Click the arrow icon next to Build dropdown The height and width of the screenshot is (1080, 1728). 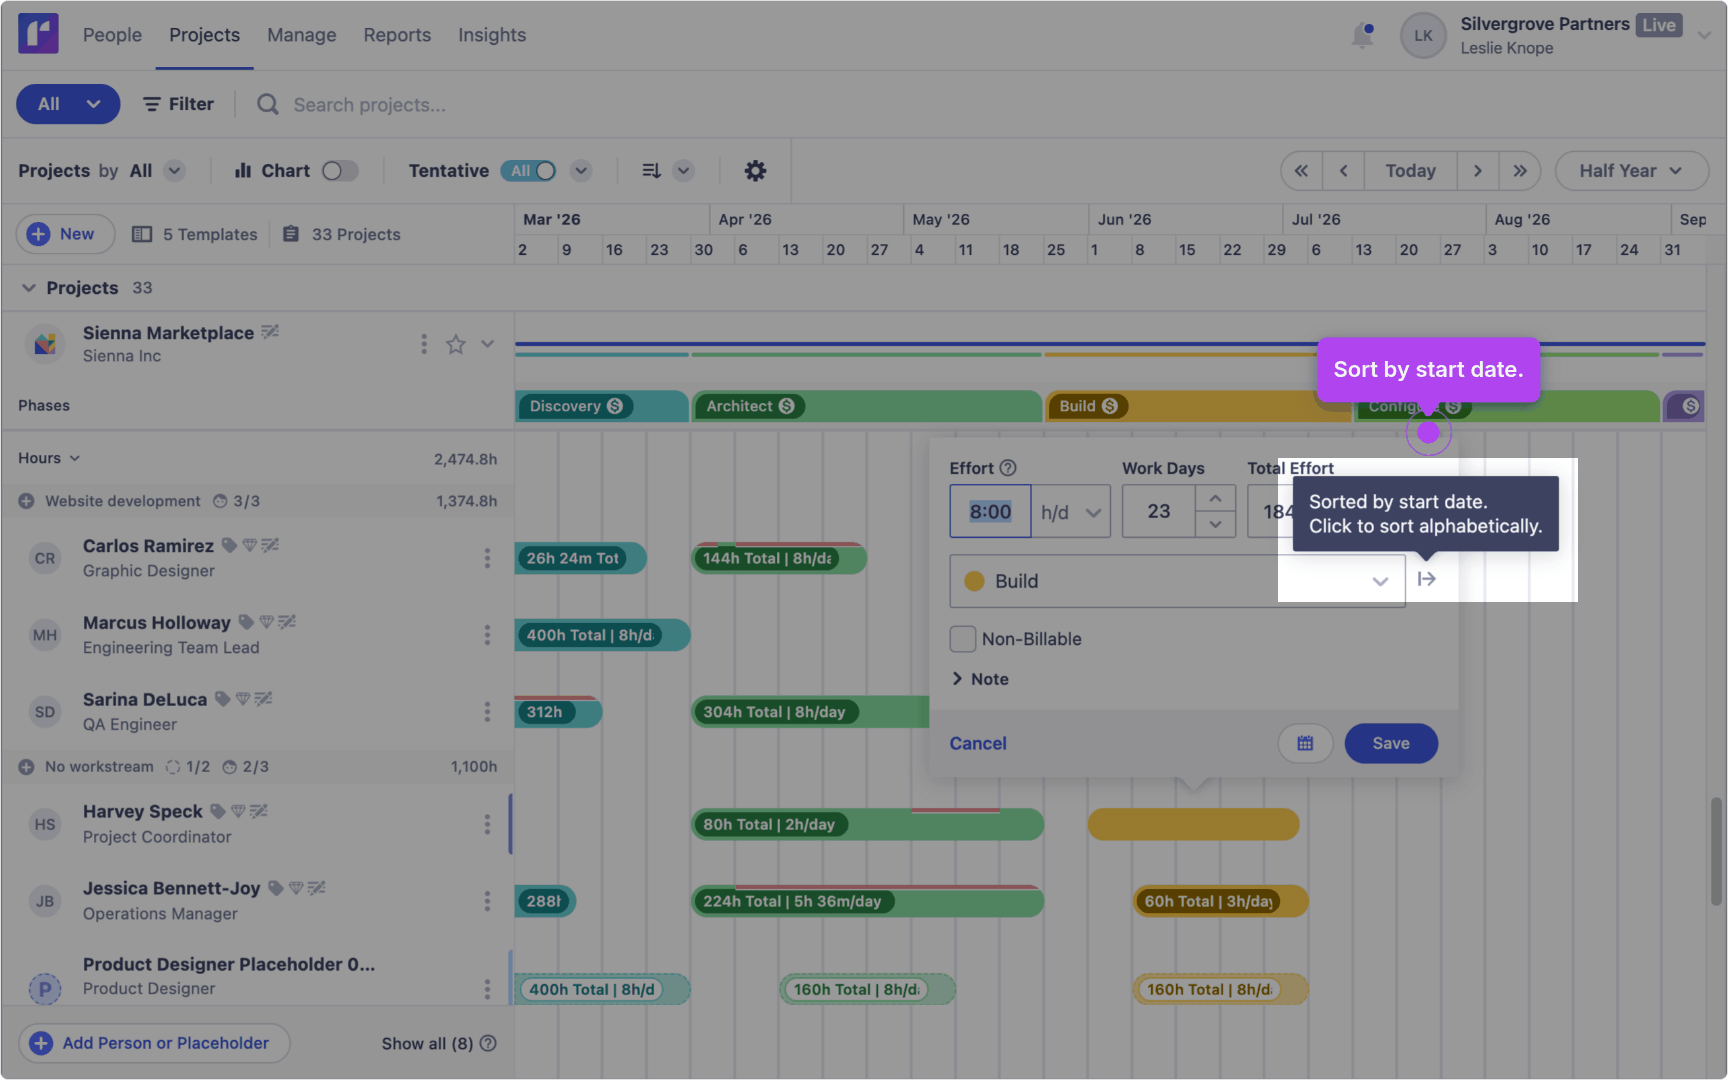pos(1427,579)
